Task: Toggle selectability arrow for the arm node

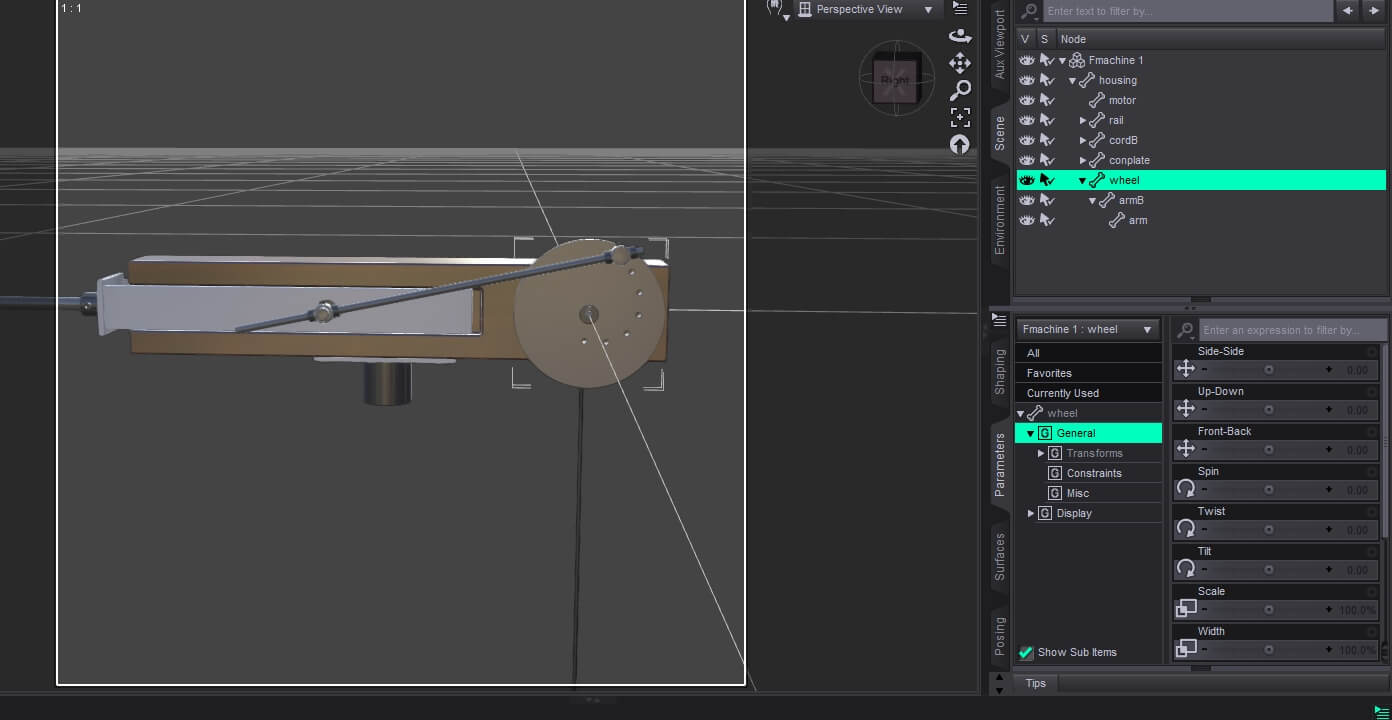Action: [1047, 220]
